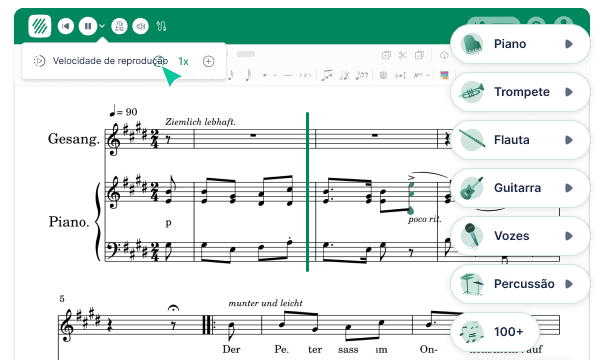Click the Gesang. staff label
Viewport: 600px width, 360px height.
point(73,138)
